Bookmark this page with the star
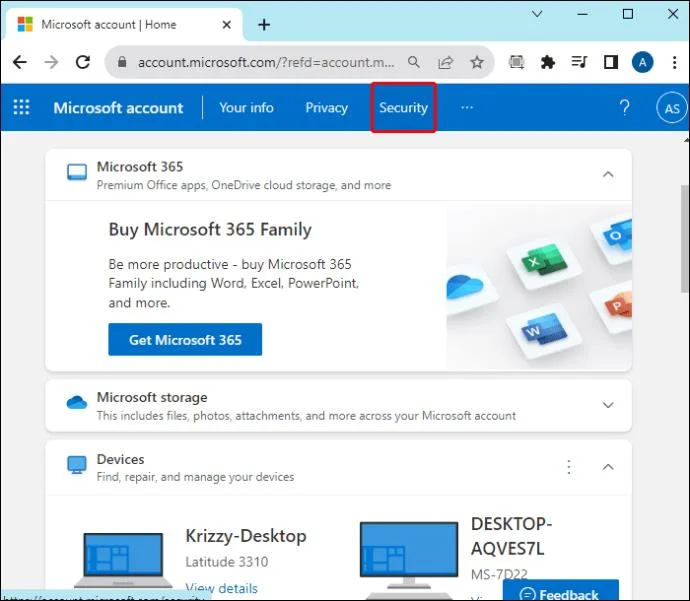Image resolution: width=690 pixels, height=601 pixels. (x=477, y=62)
